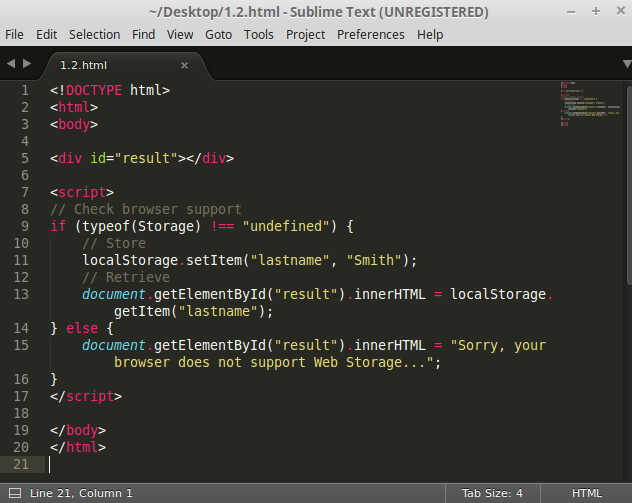
Task: Click the "undefined" string literal
Action: (286, 226)
